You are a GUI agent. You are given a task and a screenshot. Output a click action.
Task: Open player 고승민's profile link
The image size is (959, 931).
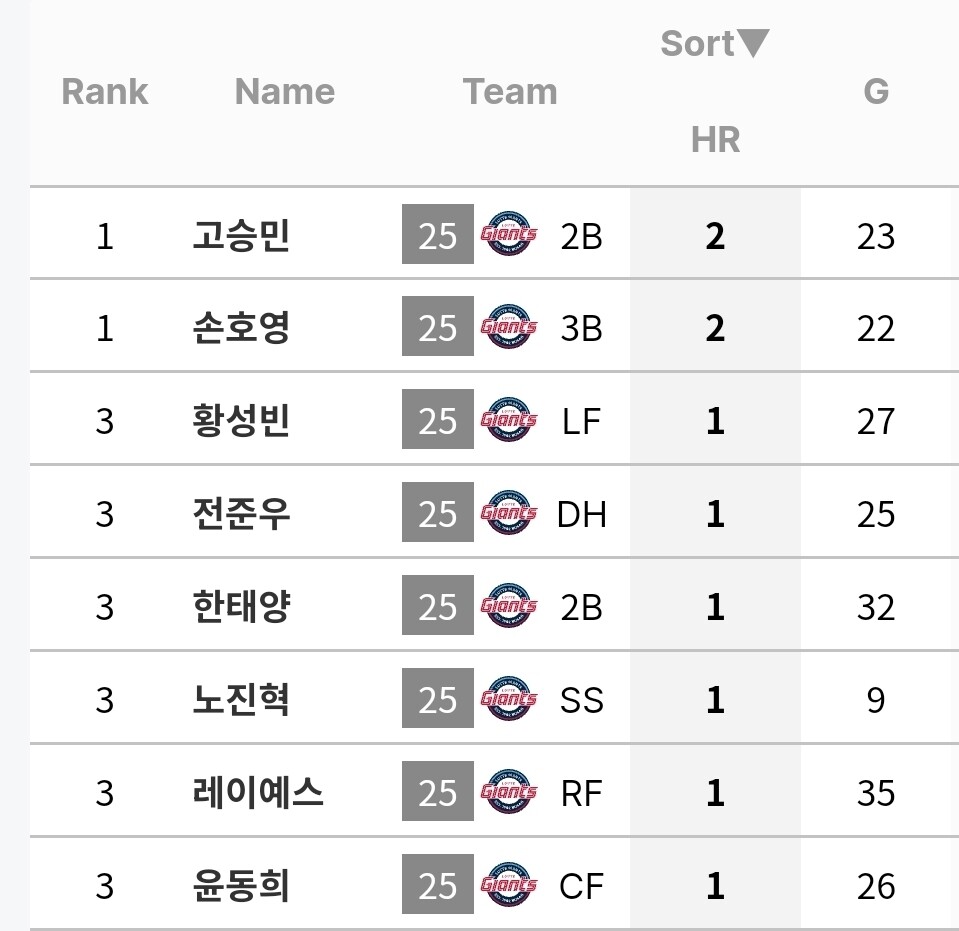tap(240, 236)
